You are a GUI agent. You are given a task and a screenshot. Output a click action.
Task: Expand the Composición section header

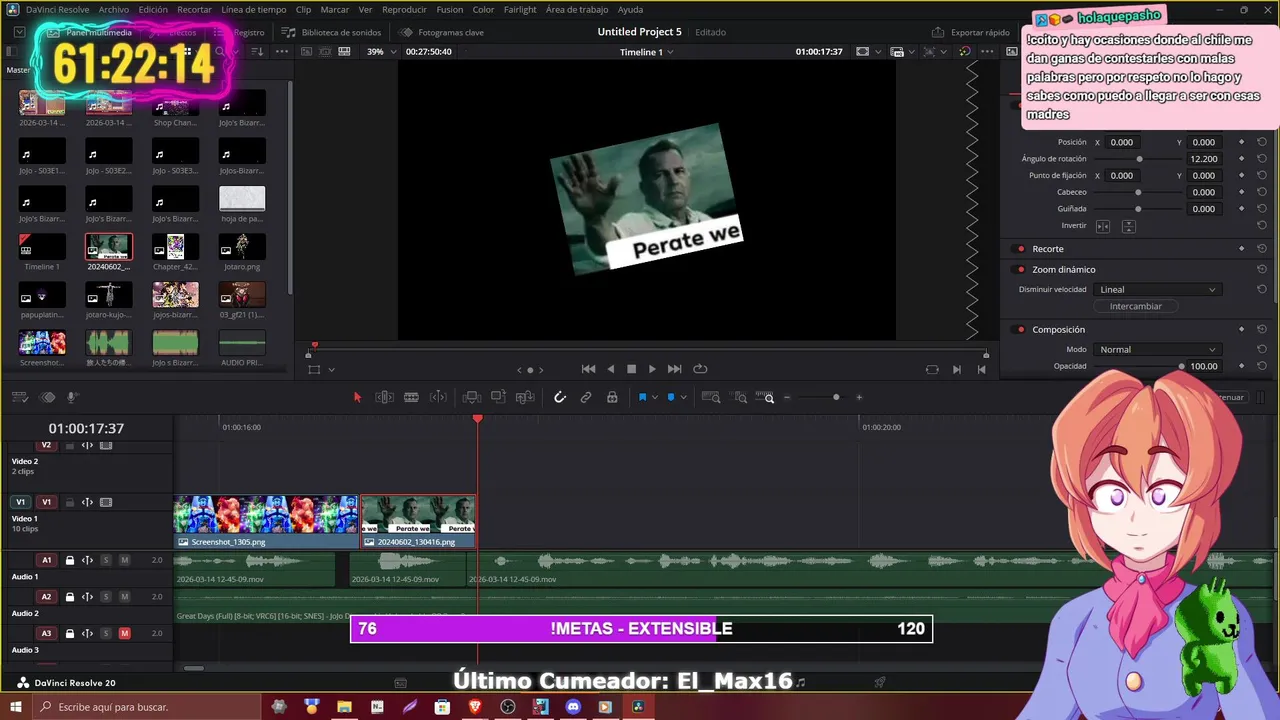[x=1058, y=329]
